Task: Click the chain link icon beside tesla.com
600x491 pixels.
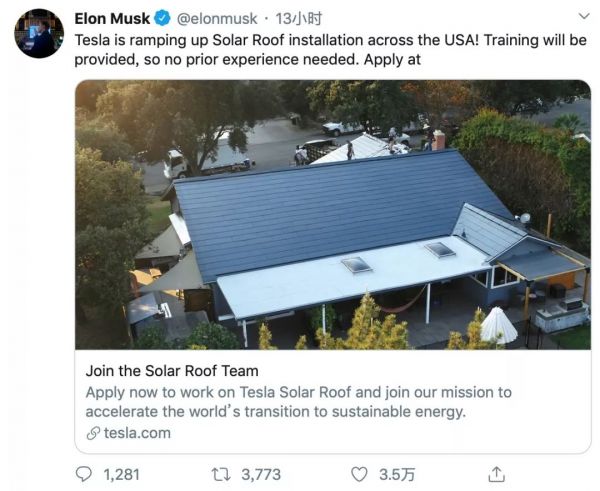Action: (x=93, y=433)
